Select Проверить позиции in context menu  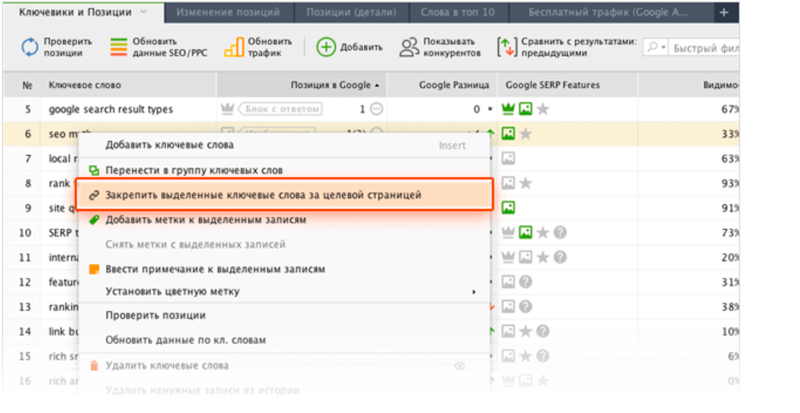[x=284, y=315]
